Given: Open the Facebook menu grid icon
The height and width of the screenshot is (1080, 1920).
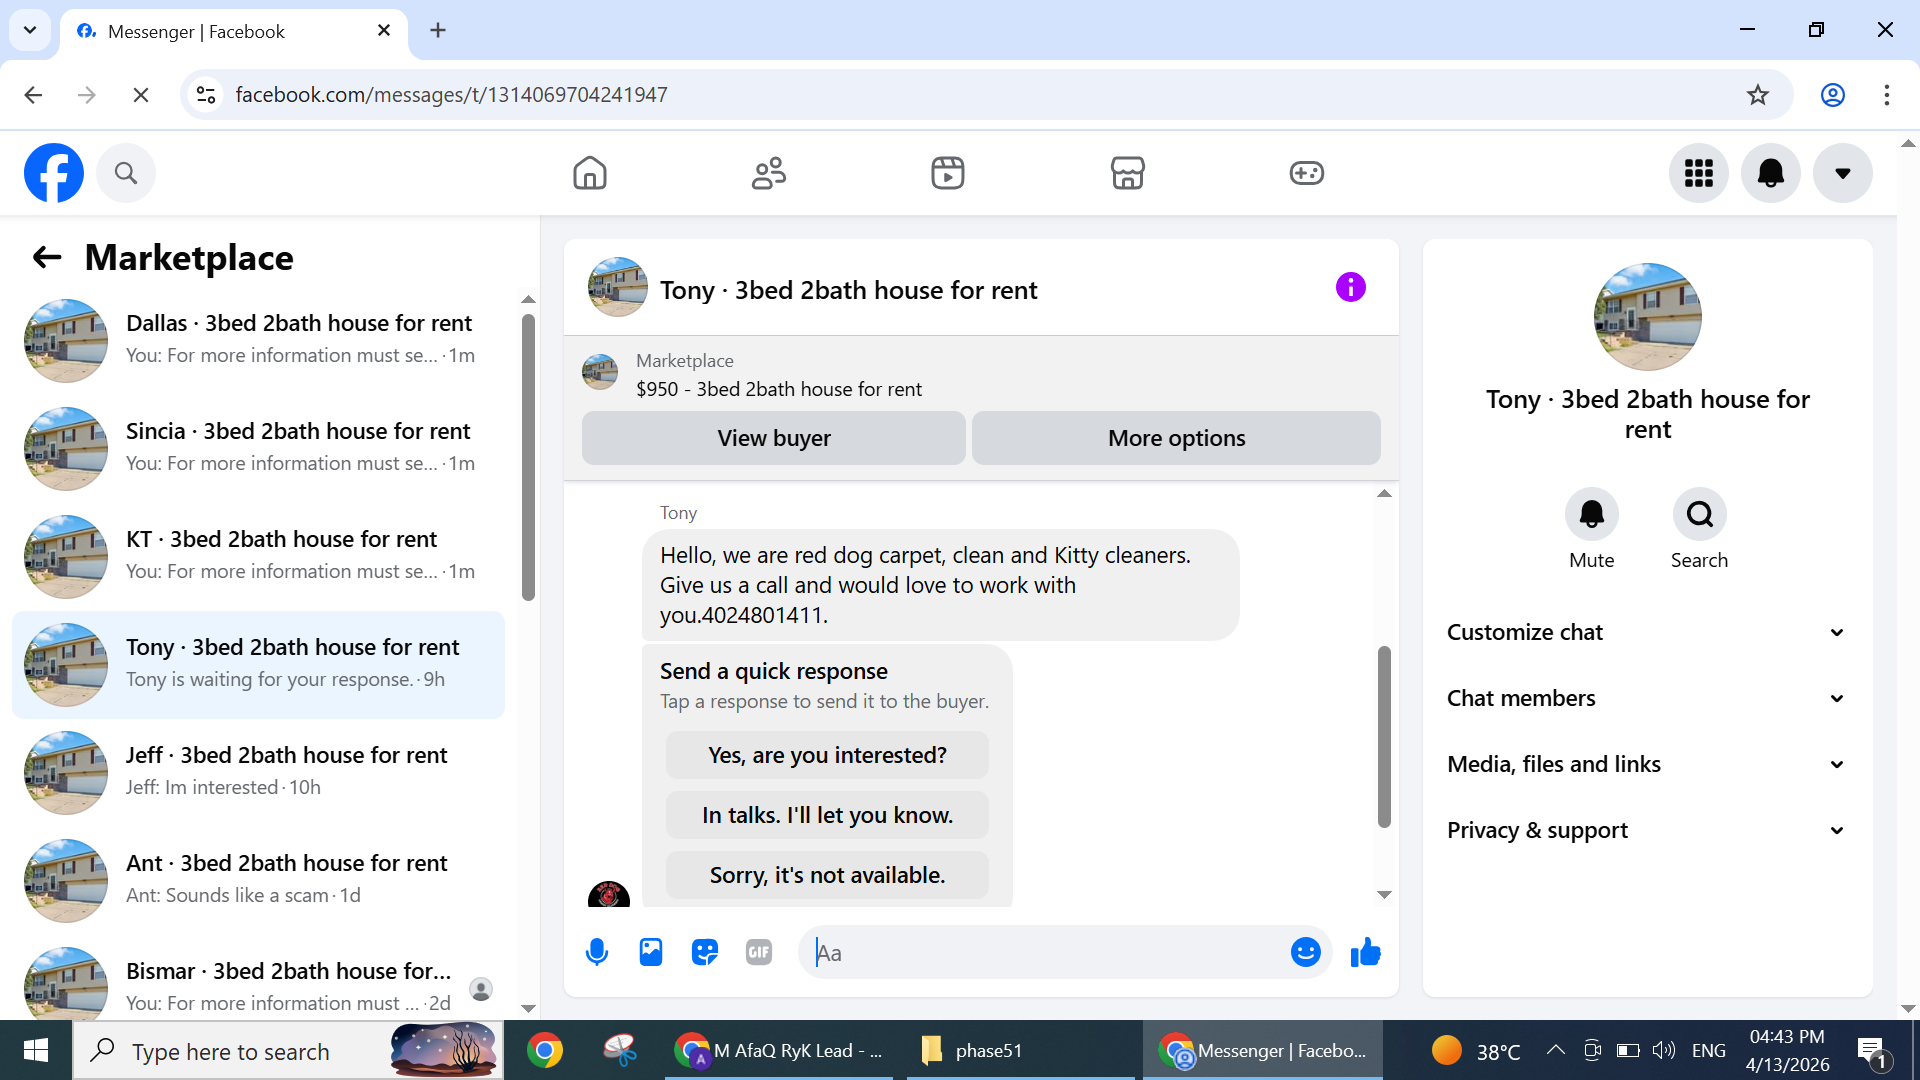Looking at the screenshot, I should 1699,173.
